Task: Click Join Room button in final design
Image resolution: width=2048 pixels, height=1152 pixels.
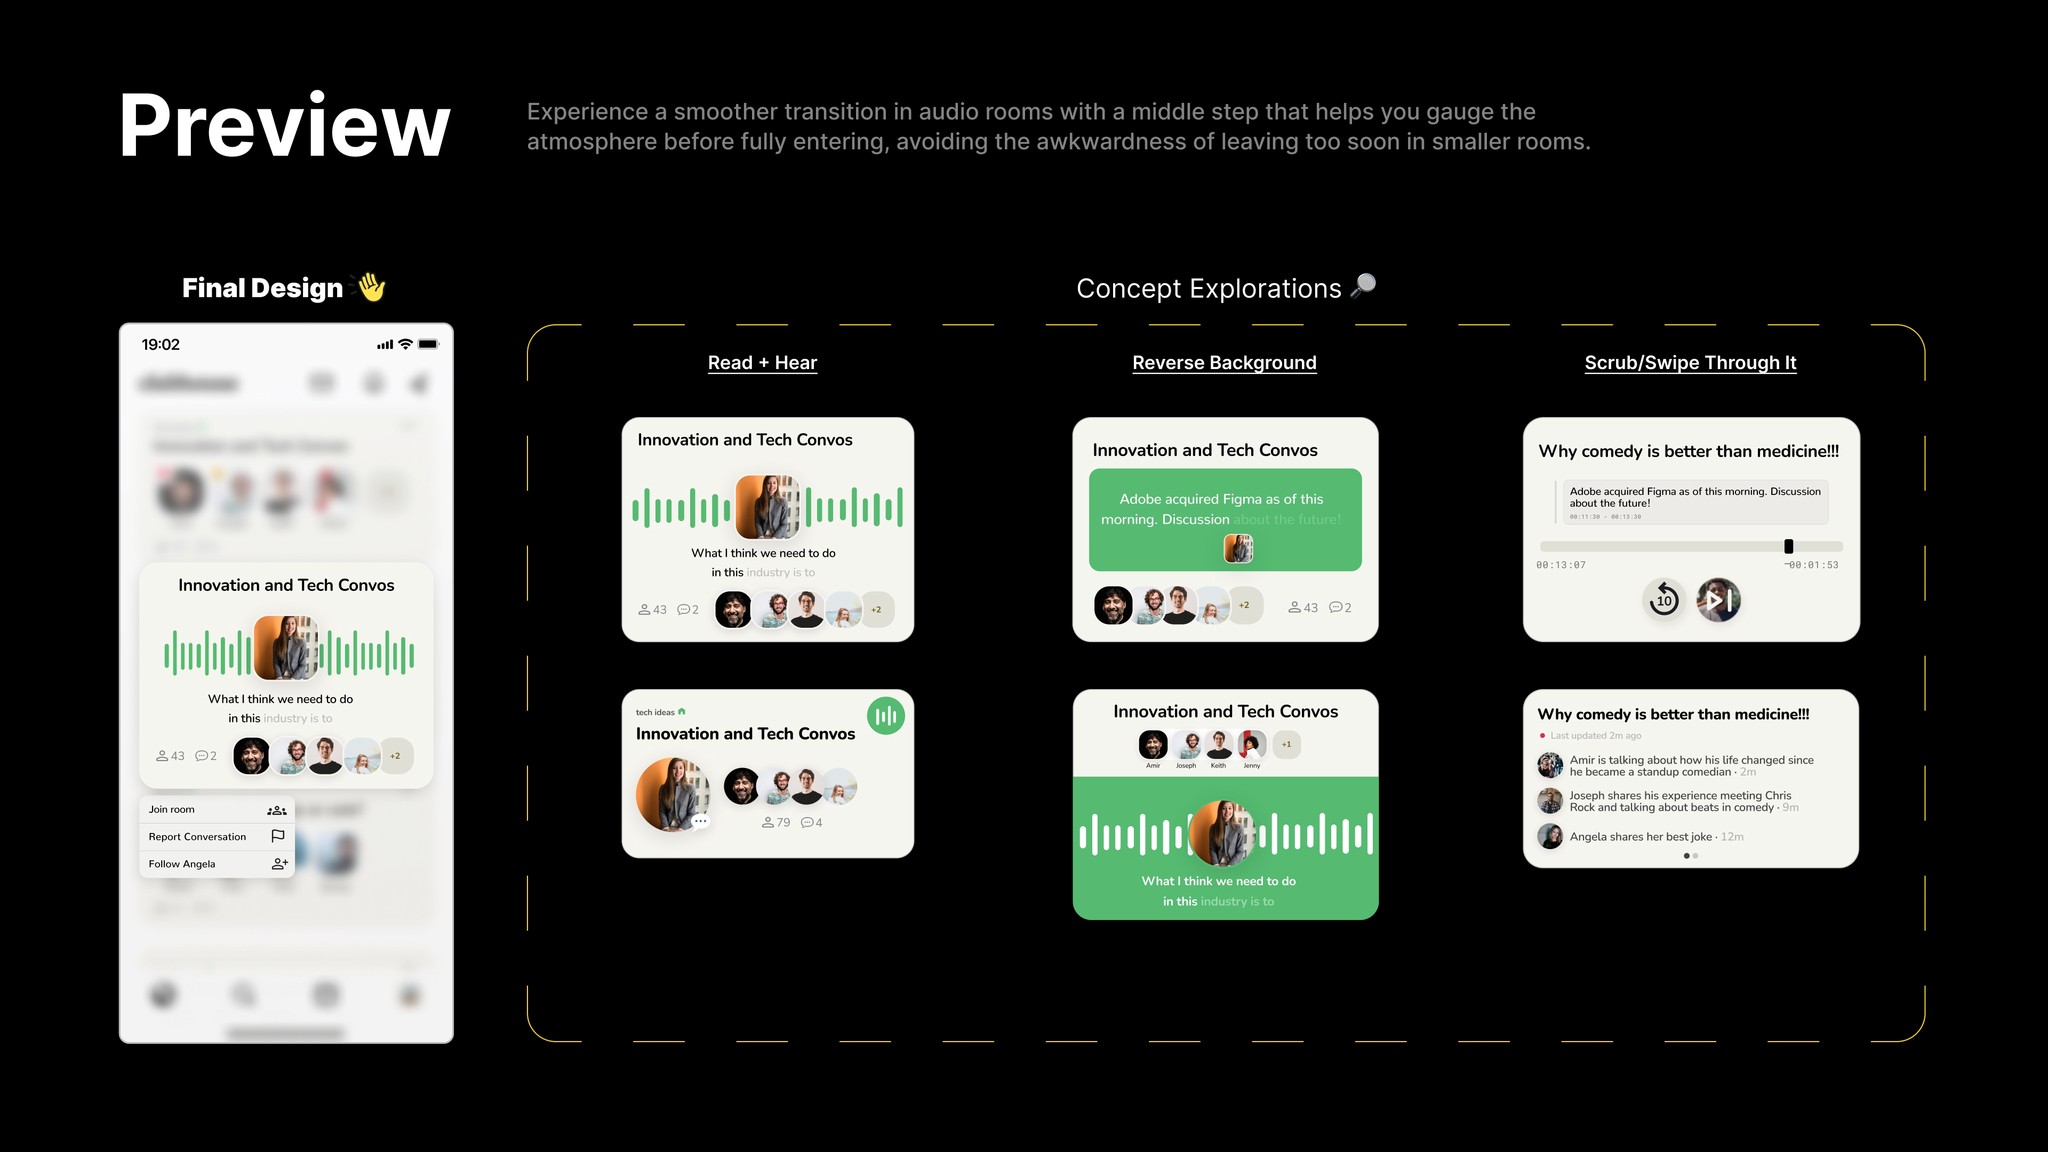Action: pos(215,809)
